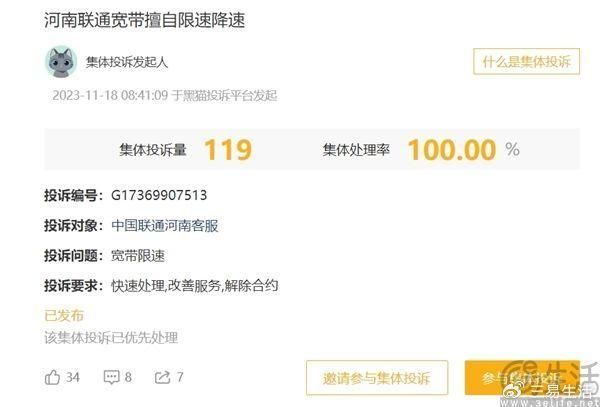Open the 什么是集体投诉 button
The width and height of the screenshot is (600, 407).
526,61
